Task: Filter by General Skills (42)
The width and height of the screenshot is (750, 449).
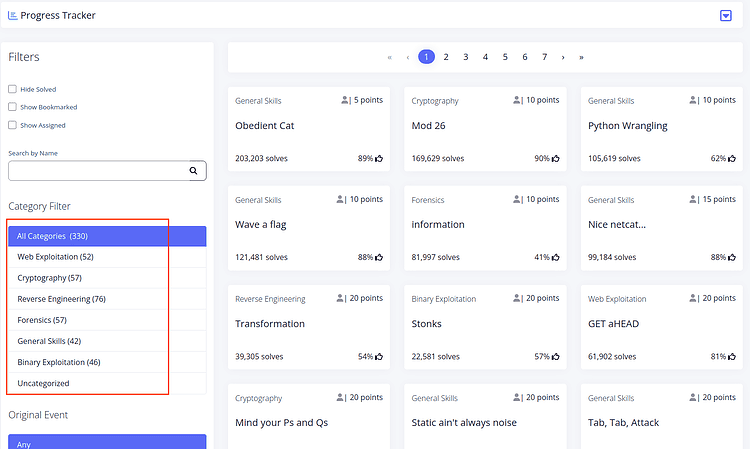Action: 107,341
